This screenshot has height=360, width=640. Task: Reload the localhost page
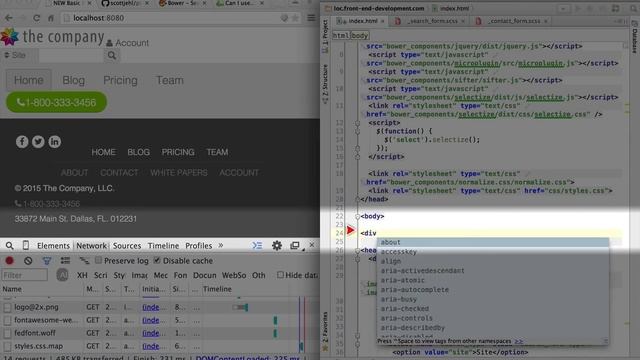[36, 18]
